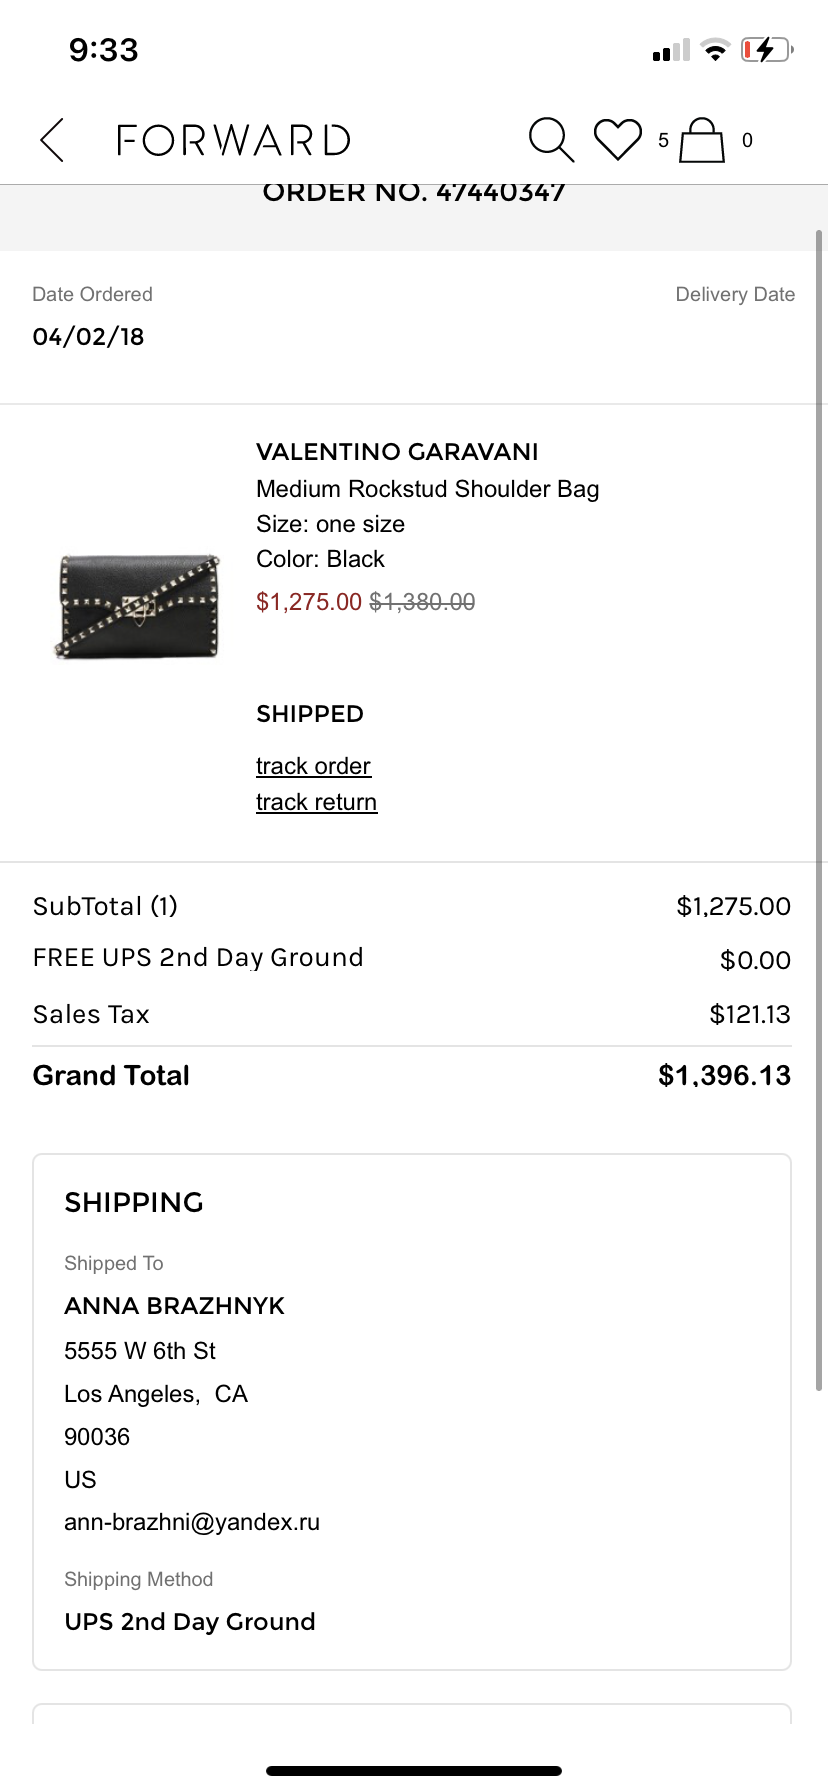This screenshot has height=1792, width=828.
Task: Tap the 9:33 status bar clock
Action: [104, 50]
